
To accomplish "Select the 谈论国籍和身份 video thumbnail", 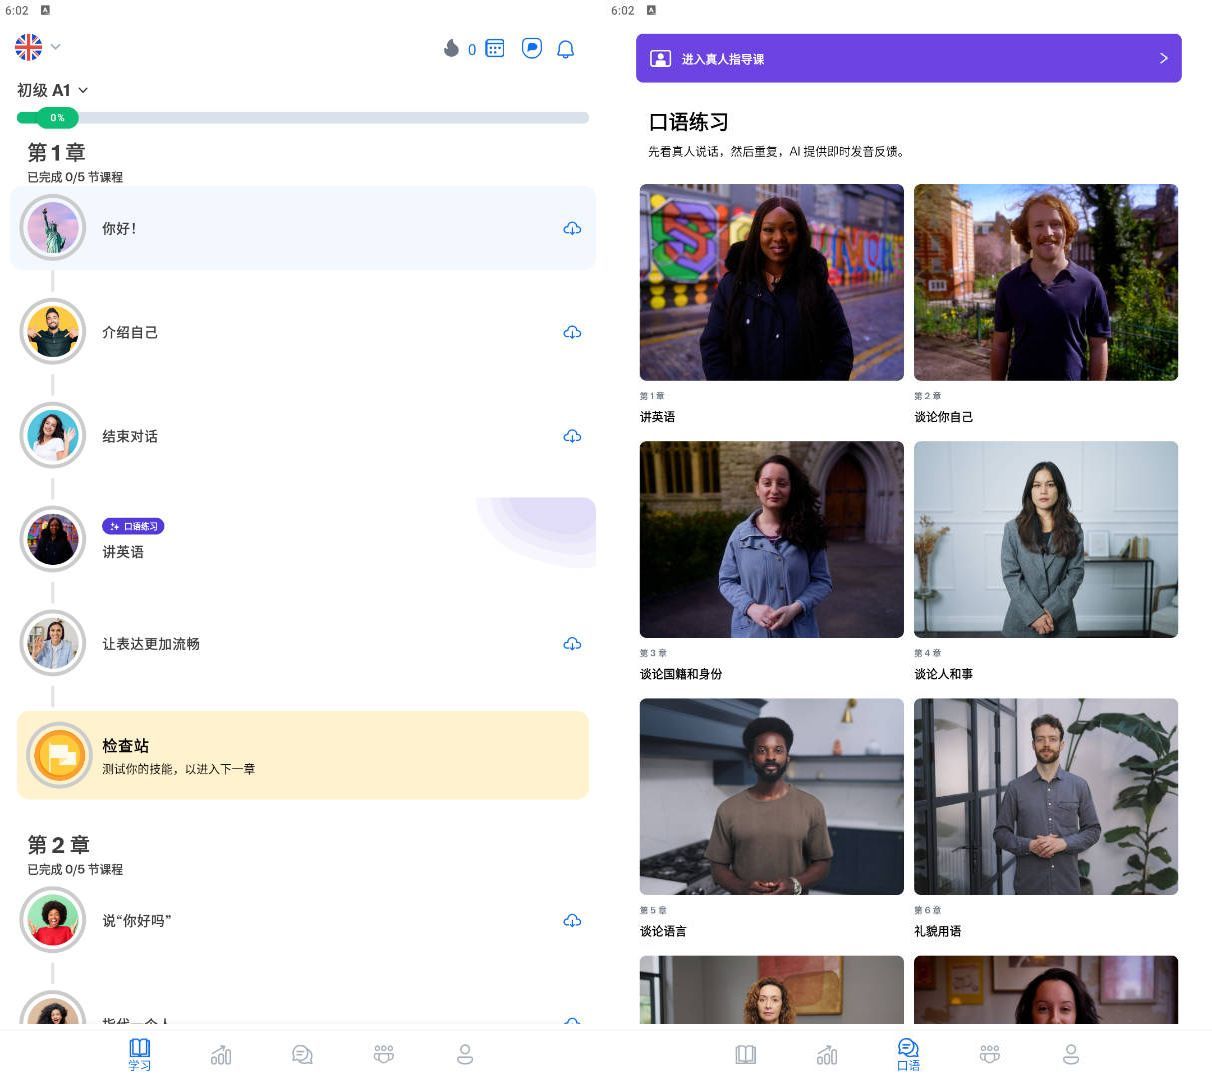I will click(771, 539).
